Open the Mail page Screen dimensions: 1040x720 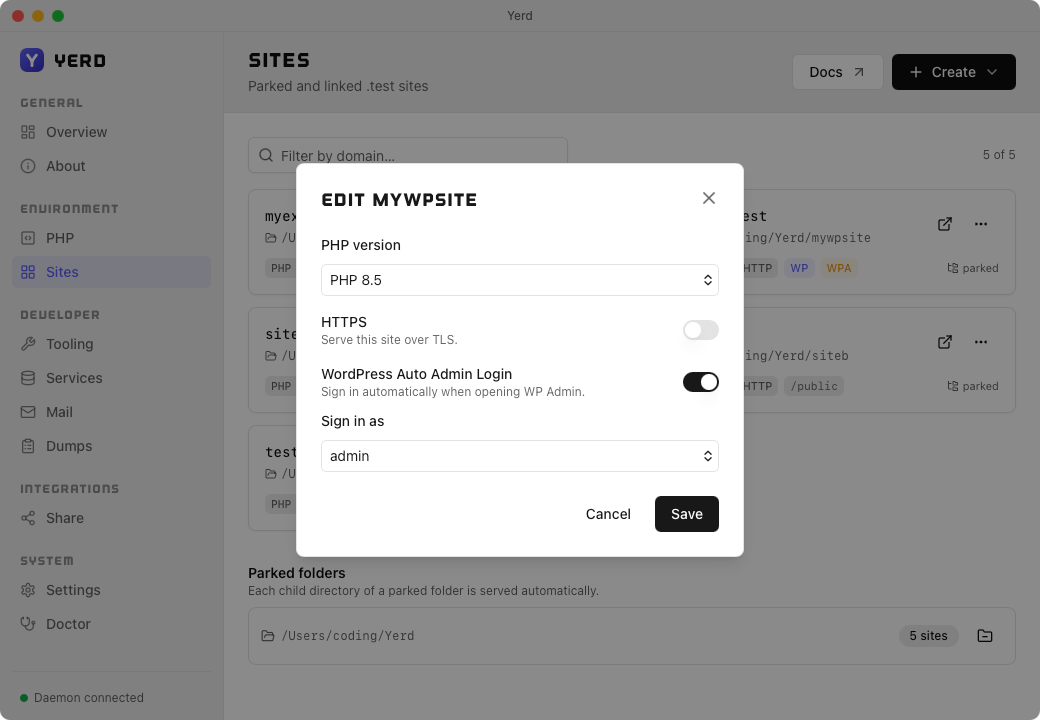pos(111,412)
